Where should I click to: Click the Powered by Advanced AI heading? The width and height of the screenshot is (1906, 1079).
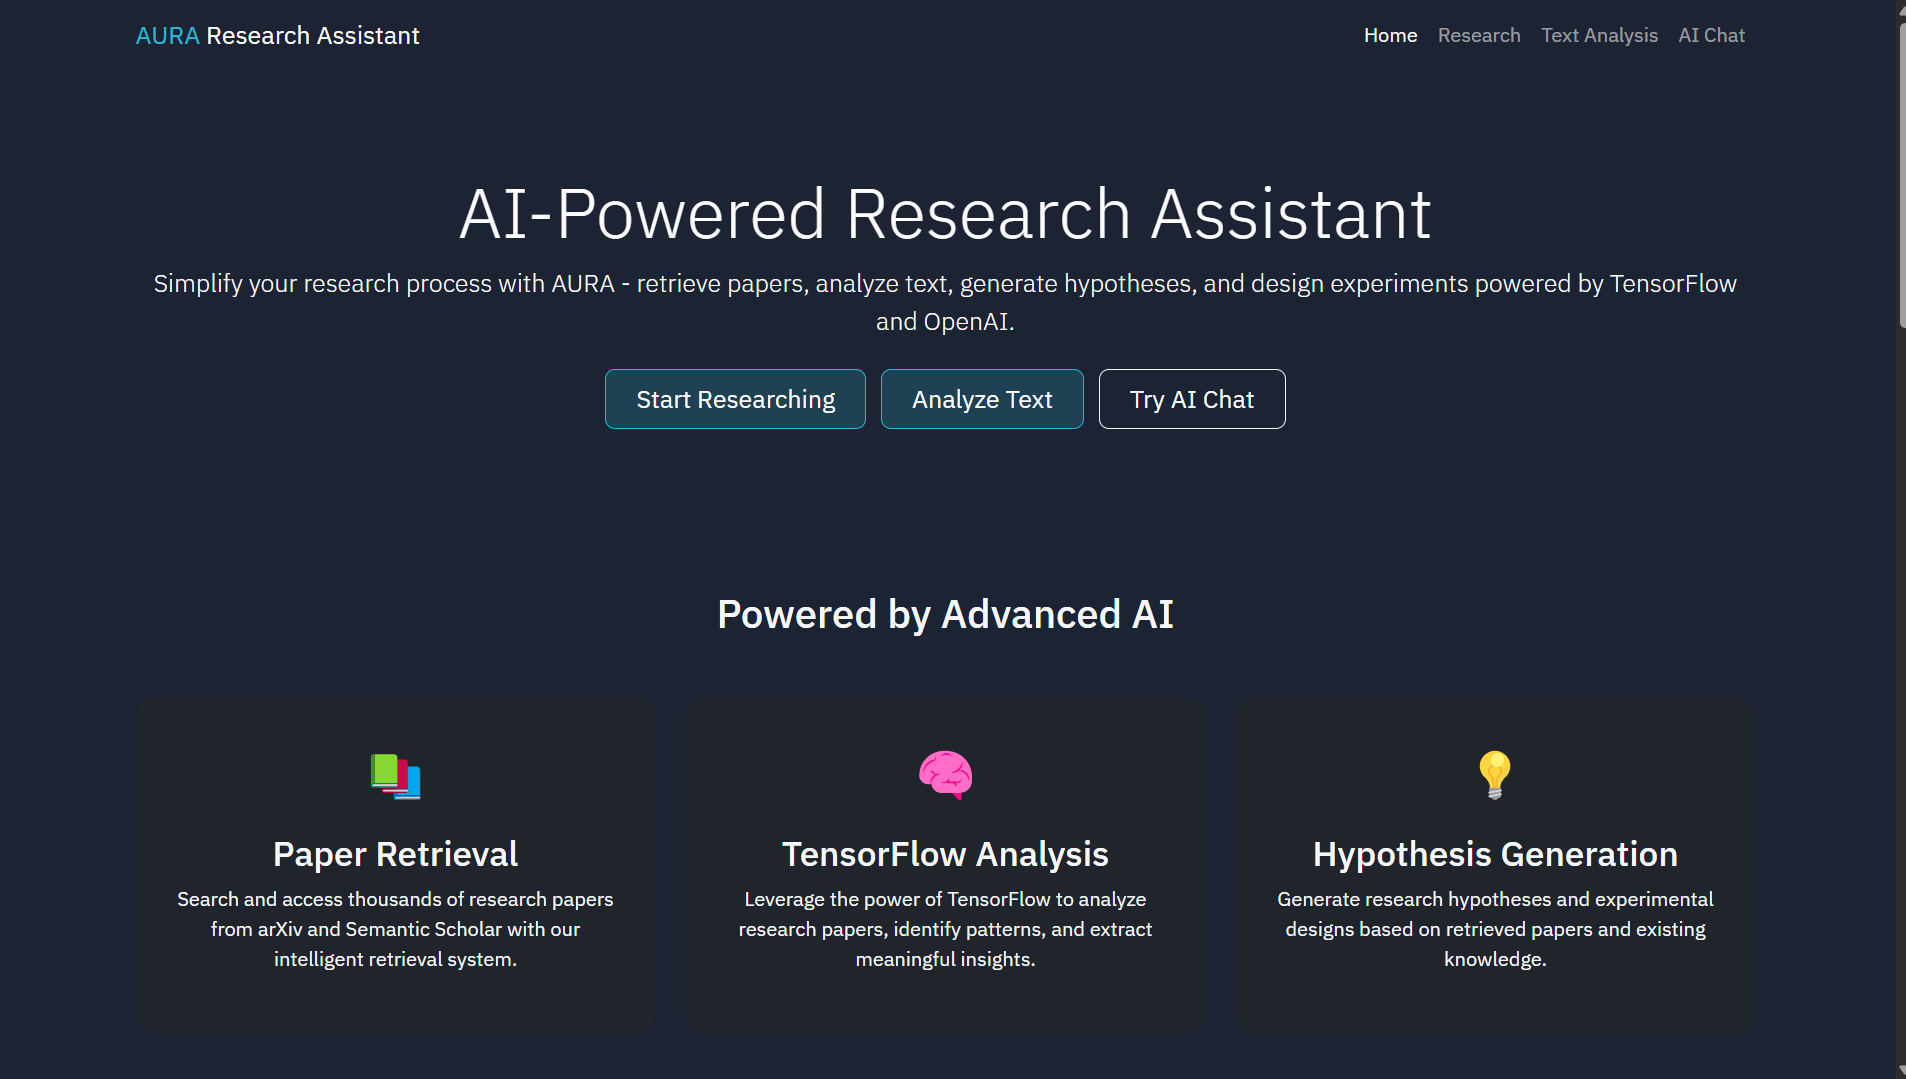pyautogui.click(x=945, y=614)
